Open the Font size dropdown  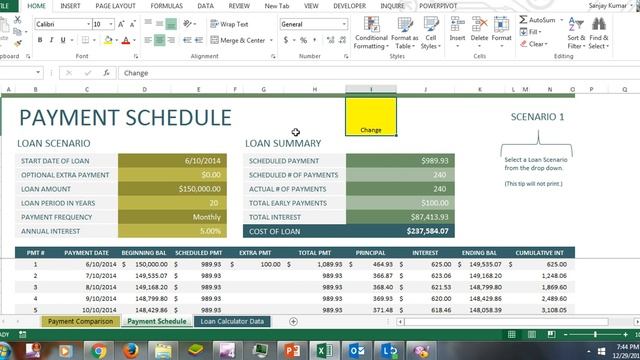click(x=111, y=24)
